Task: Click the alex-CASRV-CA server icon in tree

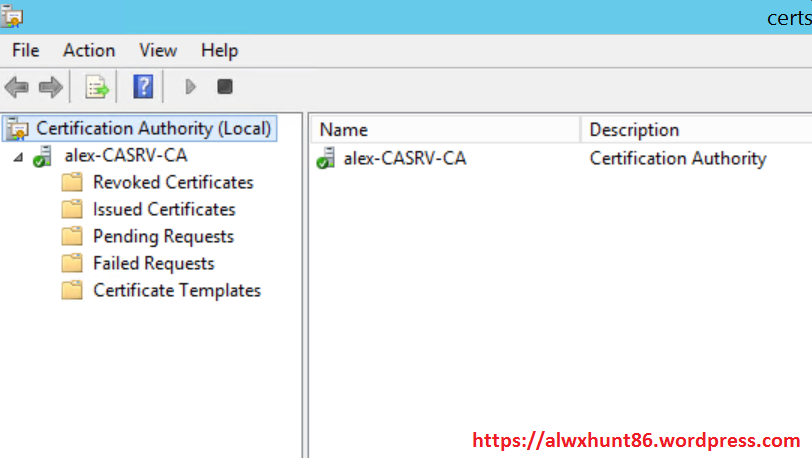Action: point(42,157)
